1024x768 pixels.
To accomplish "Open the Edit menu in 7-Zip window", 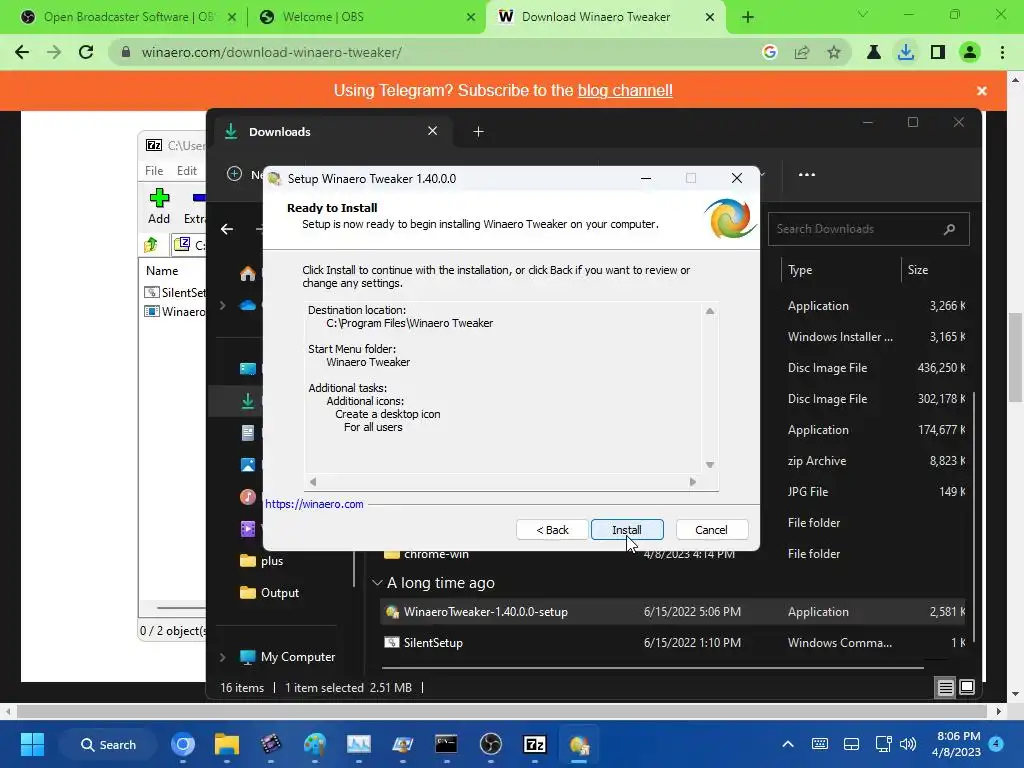I will (187, 170).
